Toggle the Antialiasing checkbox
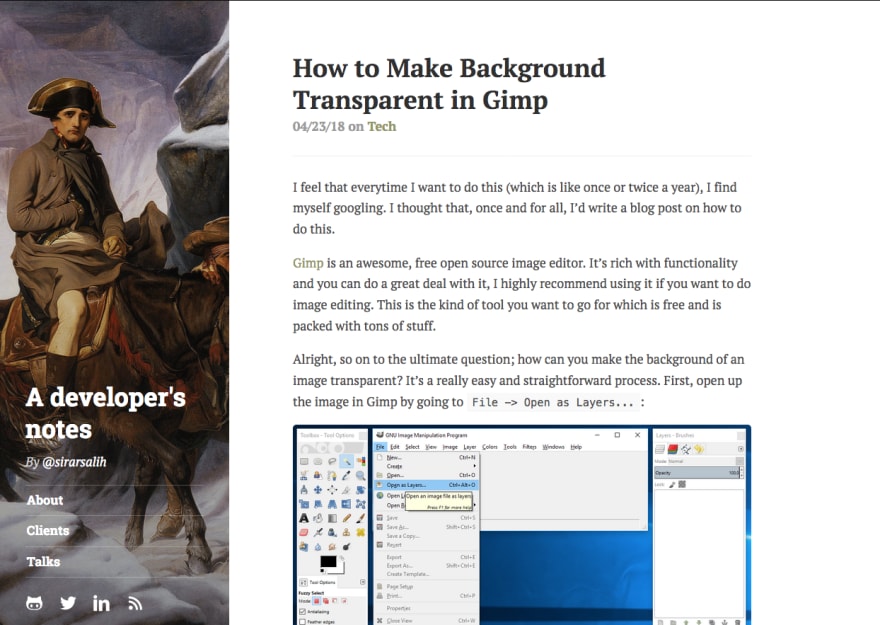The width and height of the screenshot is (880, 625). (x=302, y=612)
